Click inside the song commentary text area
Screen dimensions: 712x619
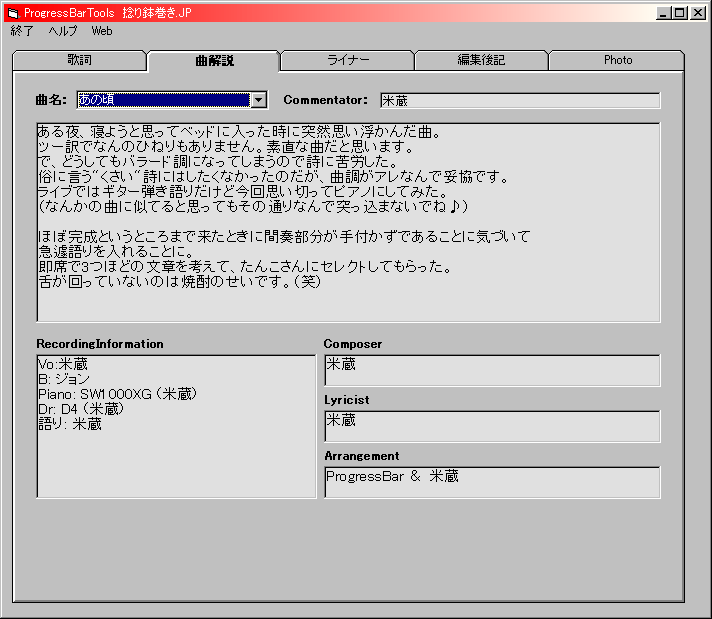coord(348,222)
